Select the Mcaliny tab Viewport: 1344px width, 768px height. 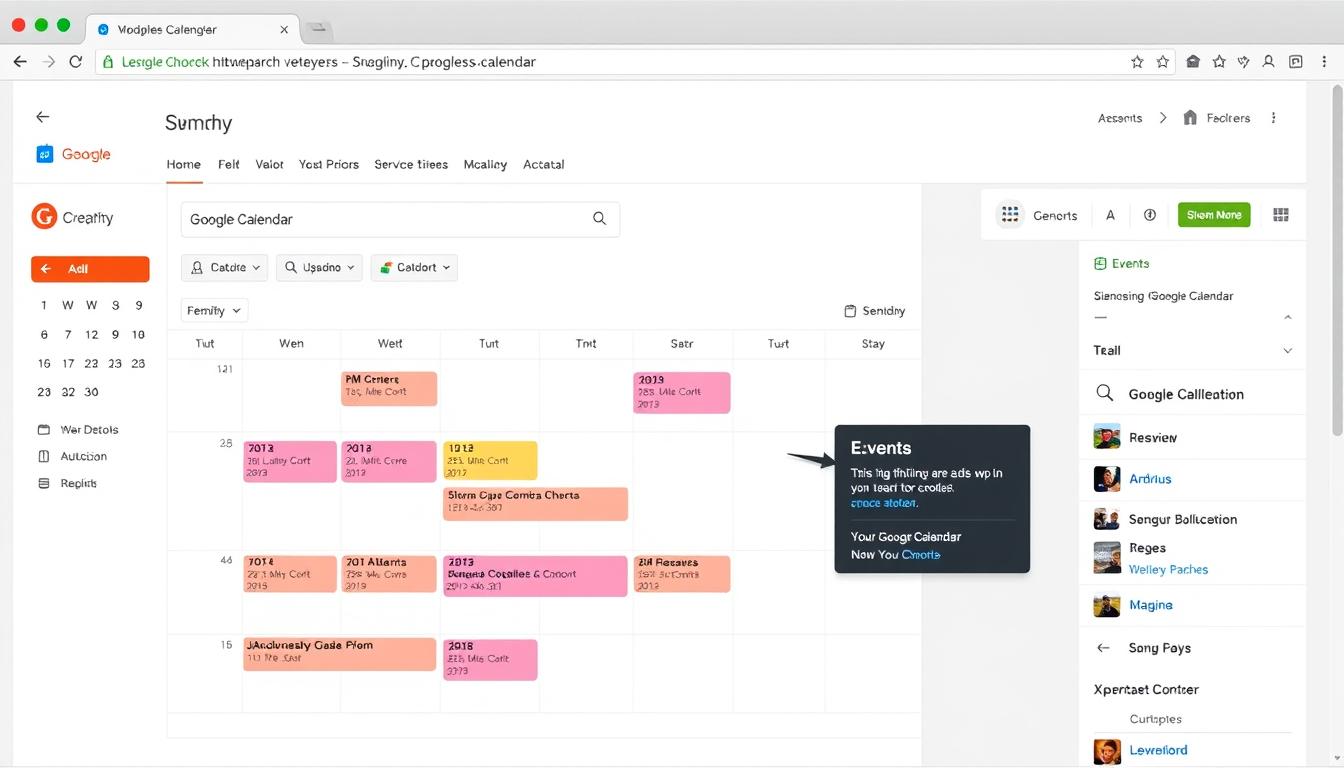(485, 164)
